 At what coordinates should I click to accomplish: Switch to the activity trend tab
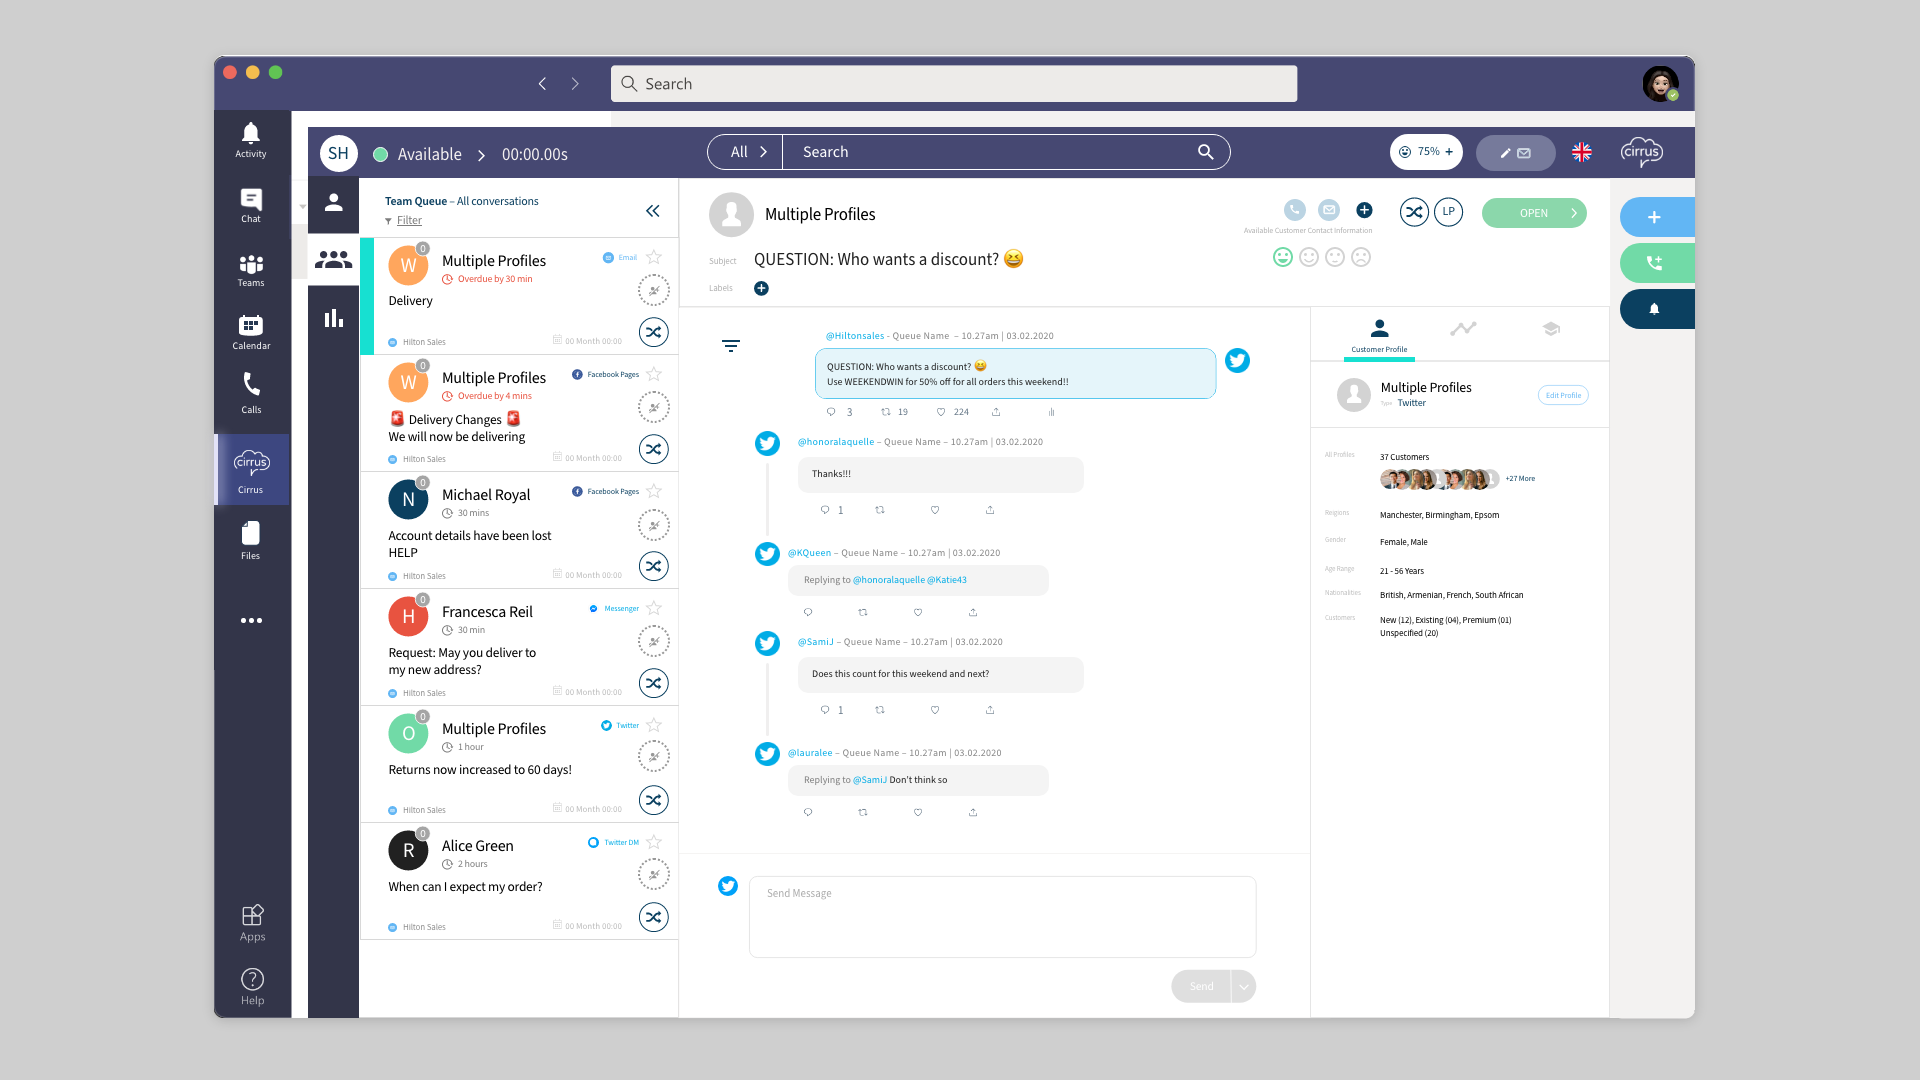(1463, 328)
